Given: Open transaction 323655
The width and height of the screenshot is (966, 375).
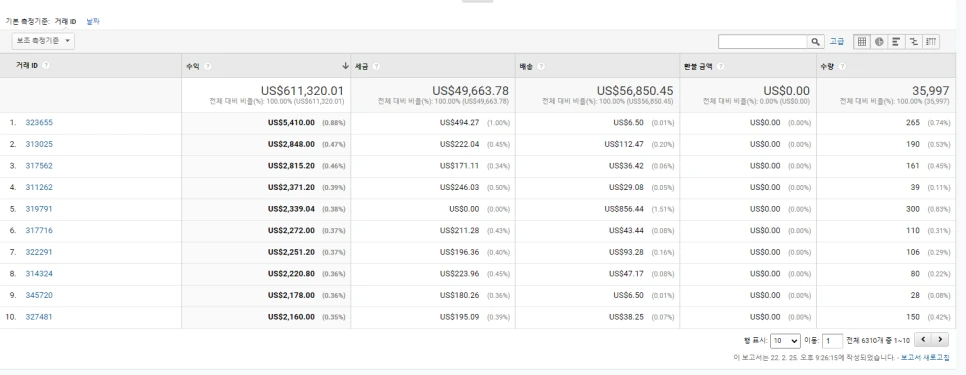Looking at the screenshot, I should tap(39, 123).
